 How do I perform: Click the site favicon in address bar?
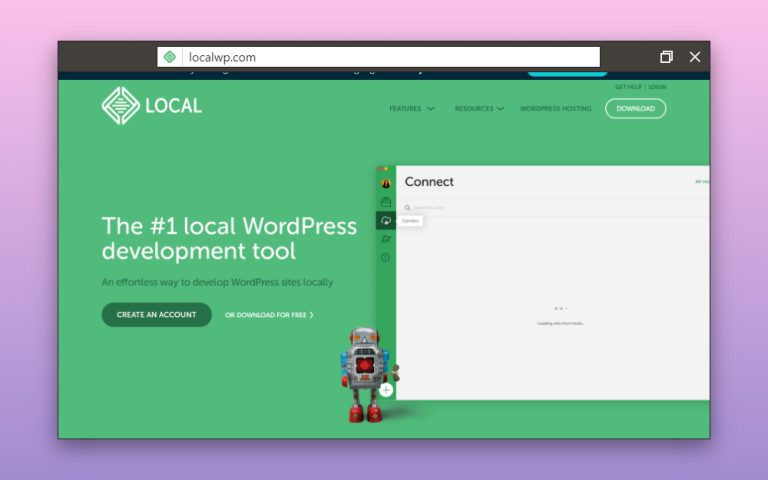[170, 57]
